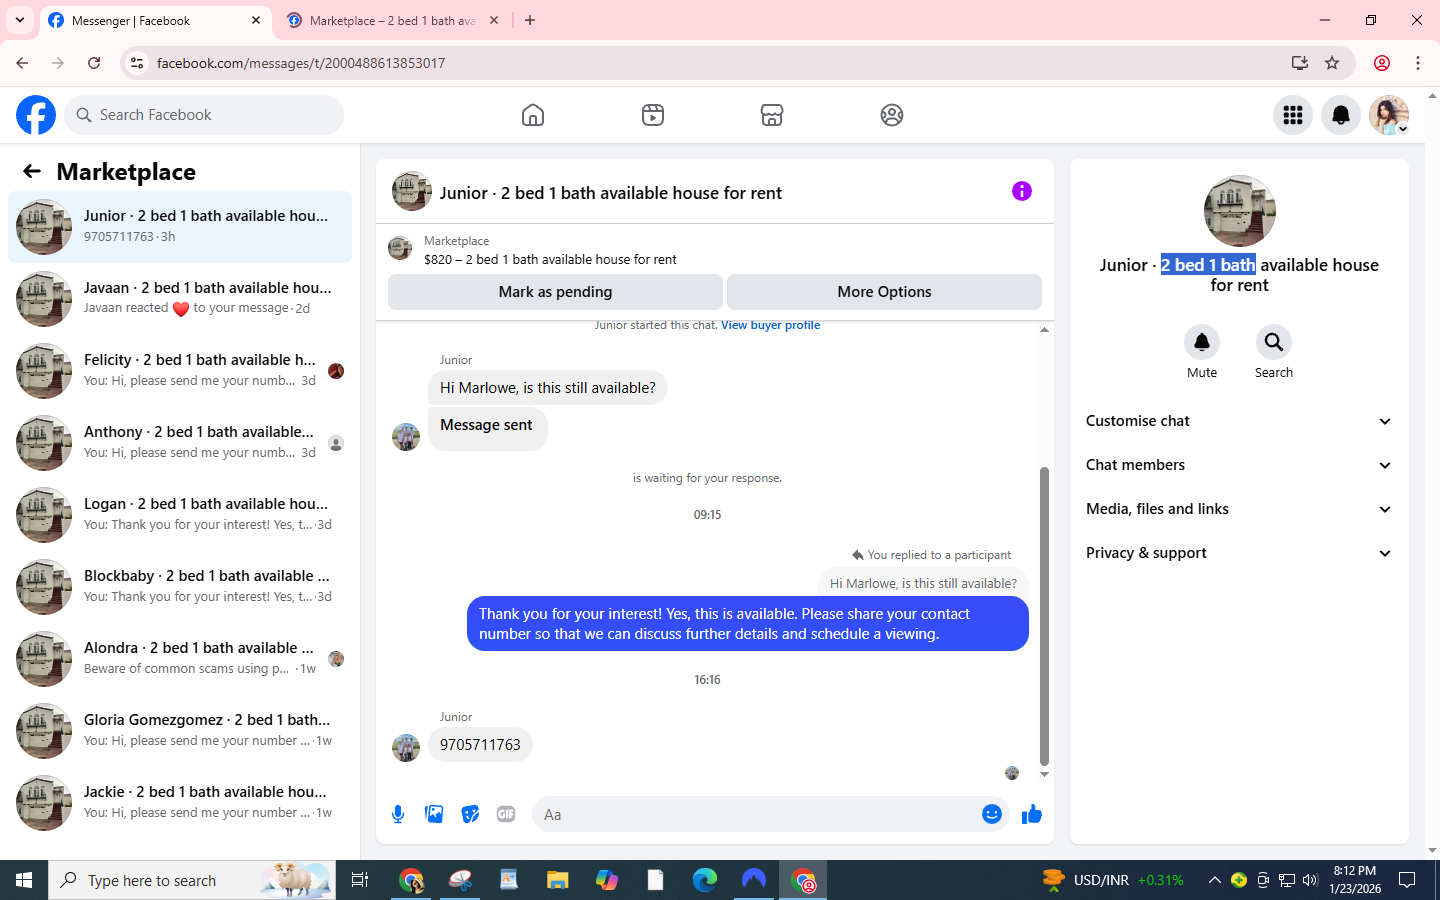Open the system clock and date
Screen dimensions: 1440x900
coord(1354,880)
